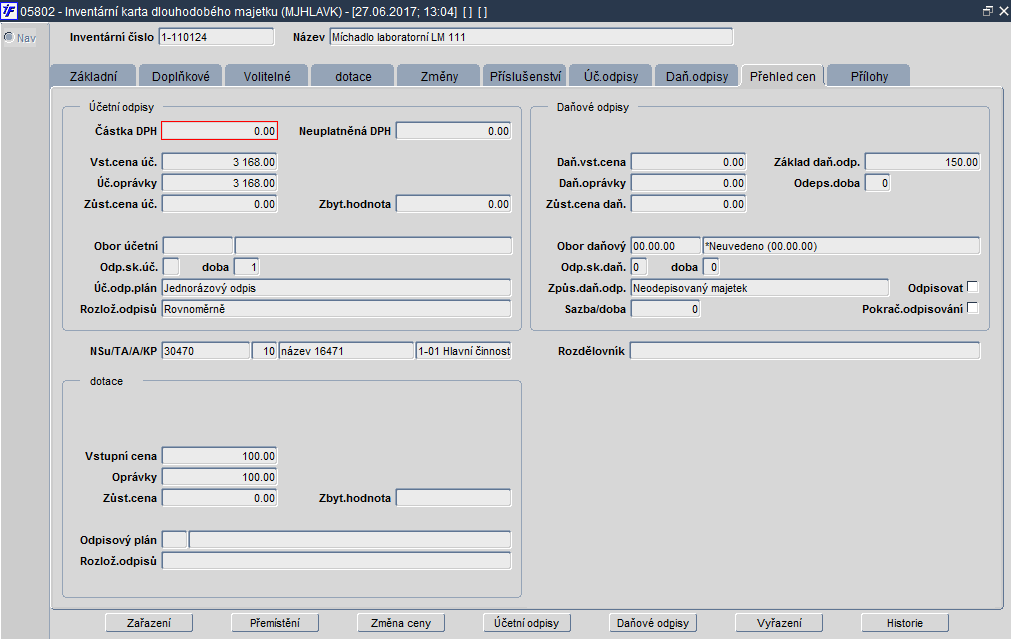
Task: Open the Změna ceny dialog button
Action: (401, 623)
